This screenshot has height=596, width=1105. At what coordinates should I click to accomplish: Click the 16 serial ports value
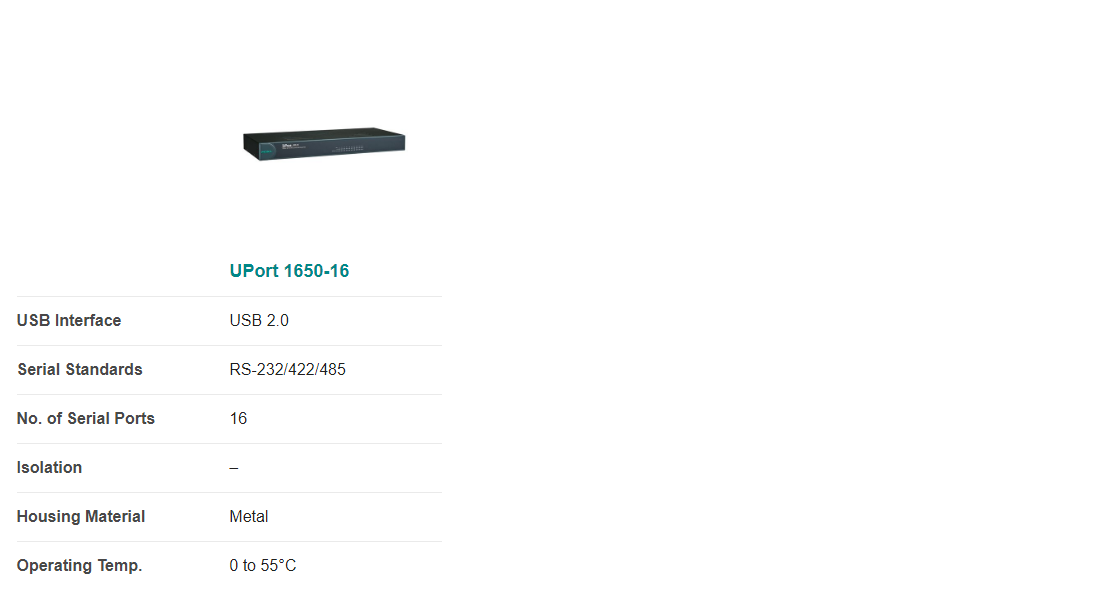point(238,418)
